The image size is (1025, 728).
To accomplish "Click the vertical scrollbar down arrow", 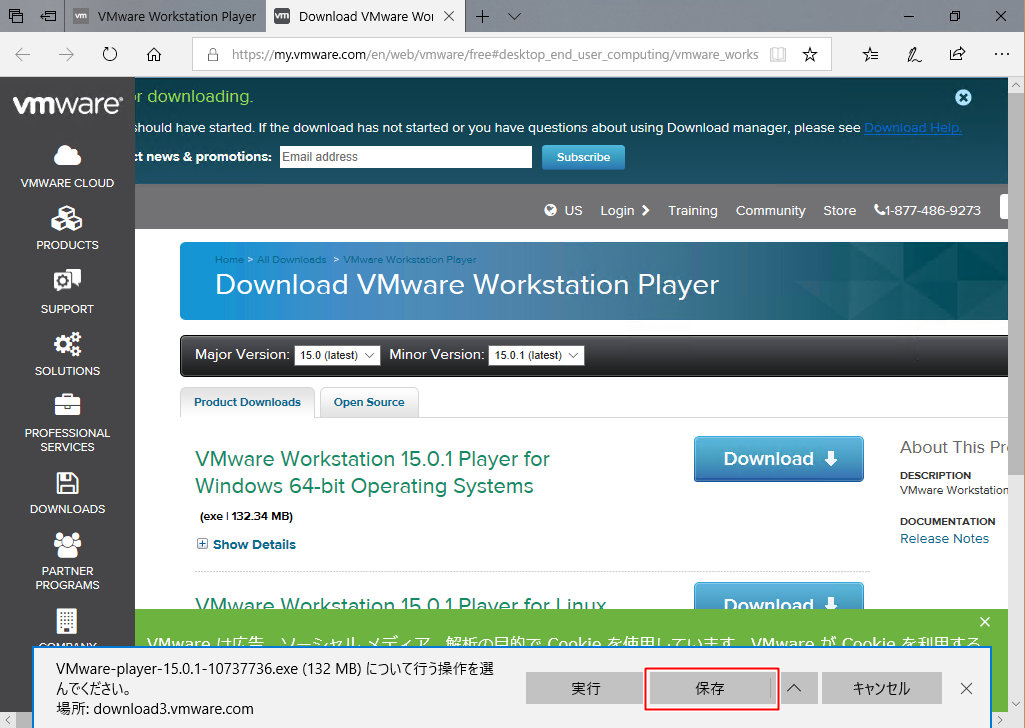I will (1016, 704).
